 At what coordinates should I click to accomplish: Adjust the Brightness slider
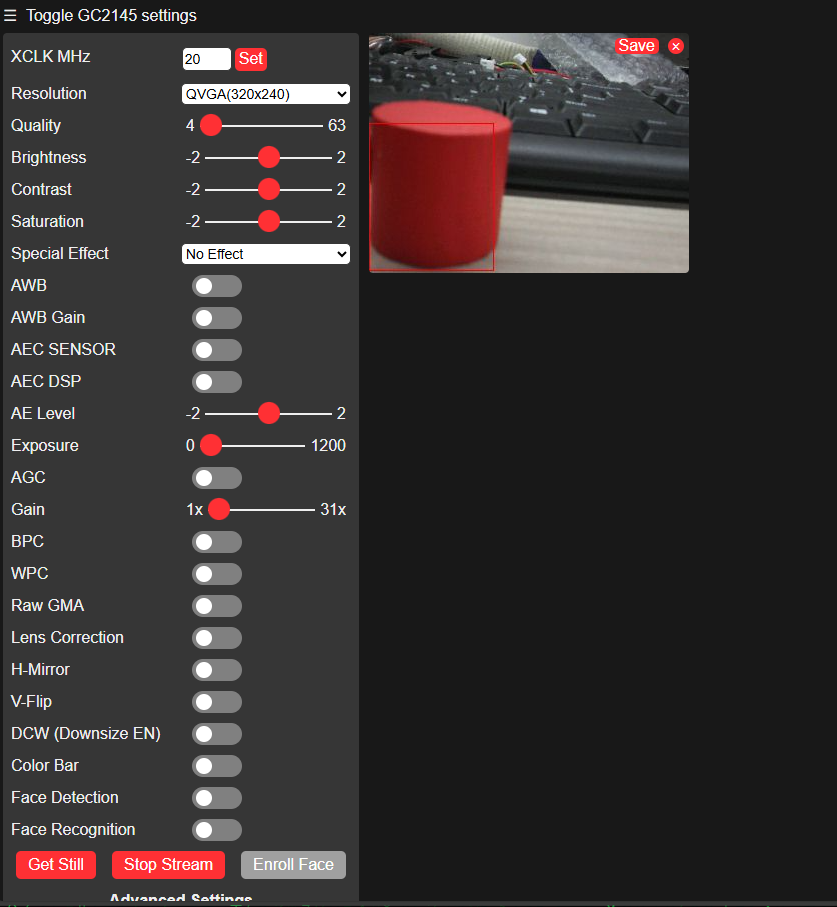268,157
